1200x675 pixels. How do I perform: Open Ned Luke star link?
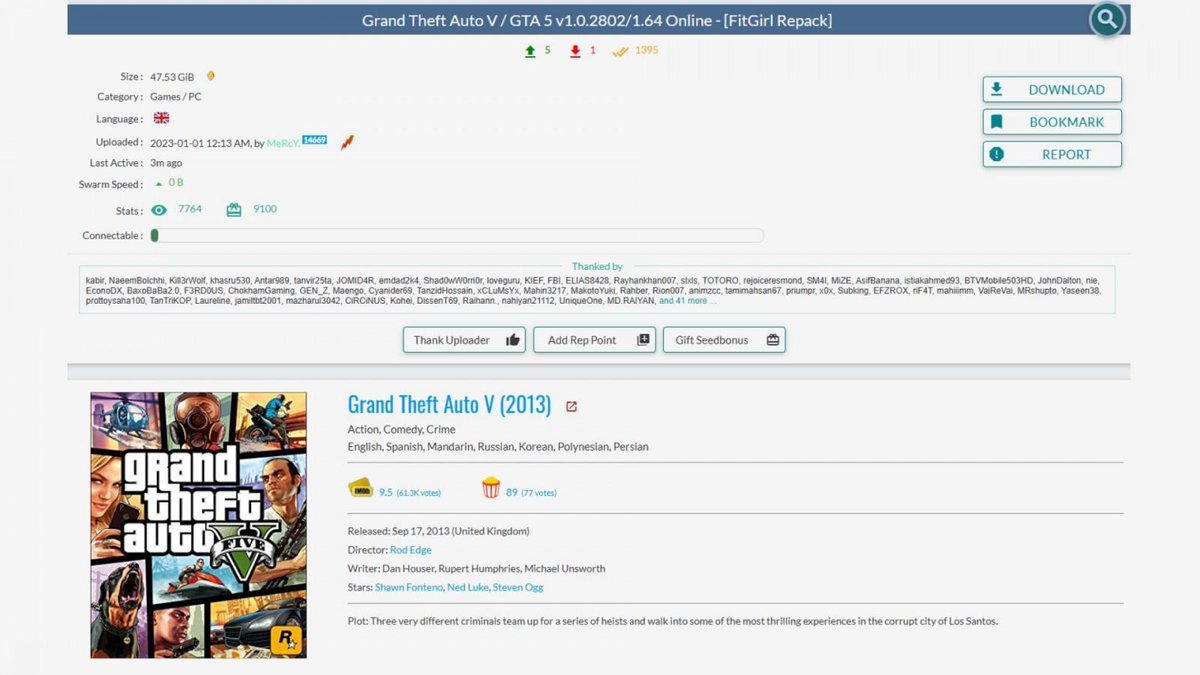[466, 587]
